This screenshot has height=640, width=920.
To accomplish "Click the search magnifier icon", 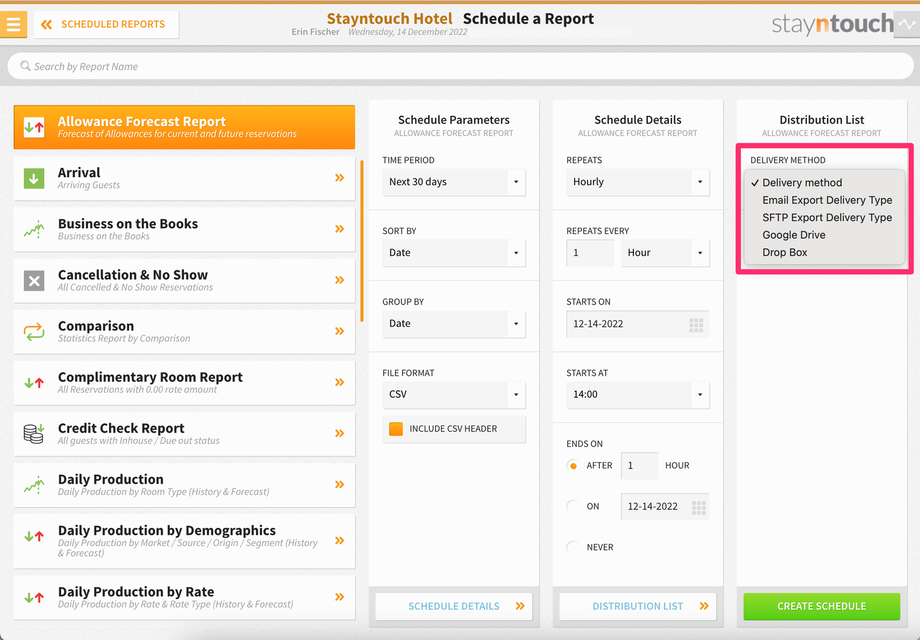I will point(25,66).
